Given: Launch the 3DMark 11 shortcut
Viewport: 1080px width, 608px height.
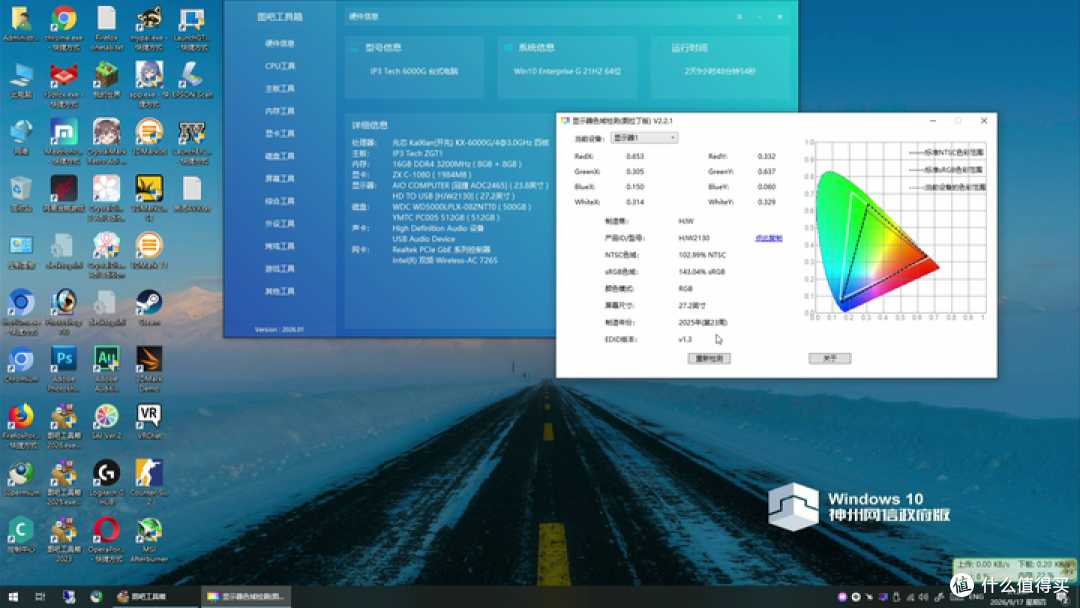Looking at the screenshot, I should tap(149, 251).
